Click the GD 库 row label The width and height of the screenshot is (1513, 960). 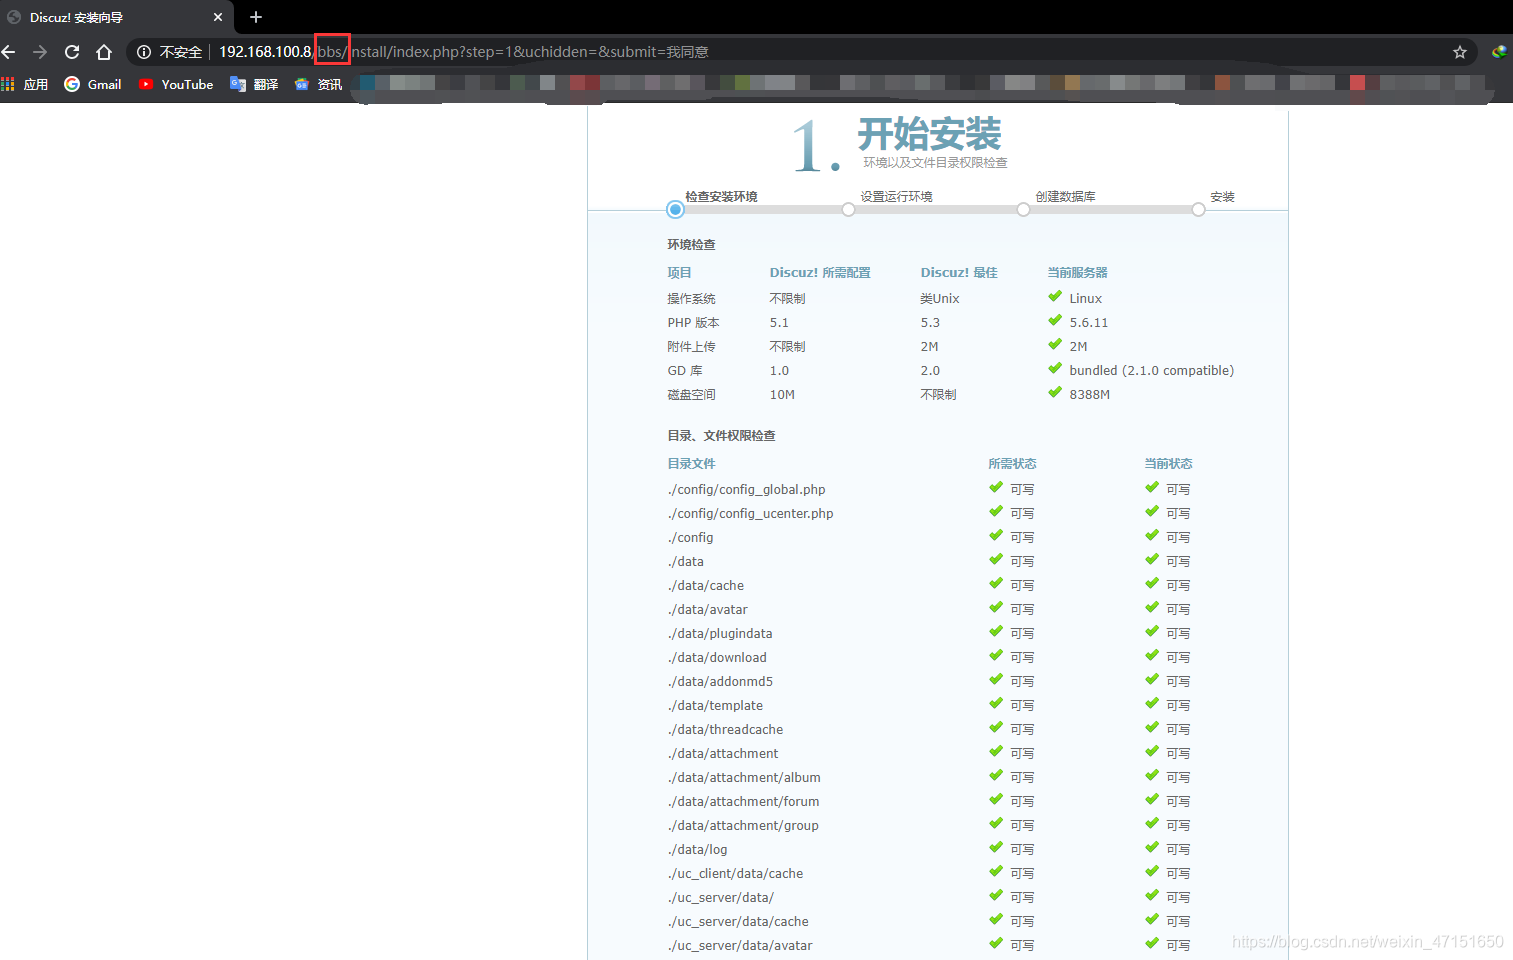pos(685,371)
